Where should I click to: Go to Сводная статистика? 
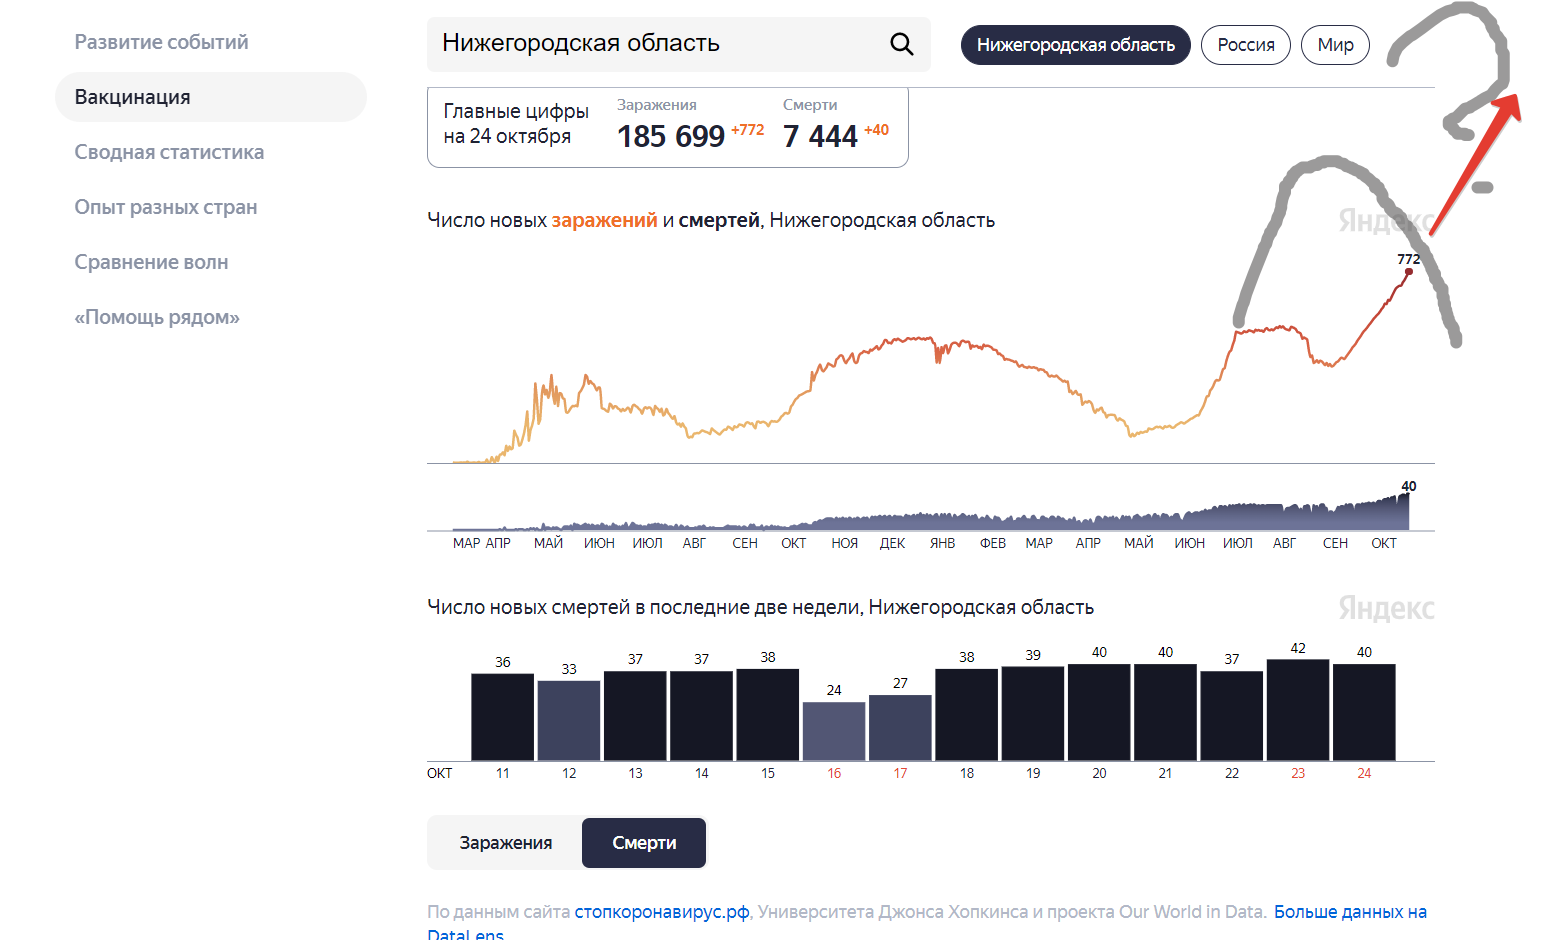[169, 152]
